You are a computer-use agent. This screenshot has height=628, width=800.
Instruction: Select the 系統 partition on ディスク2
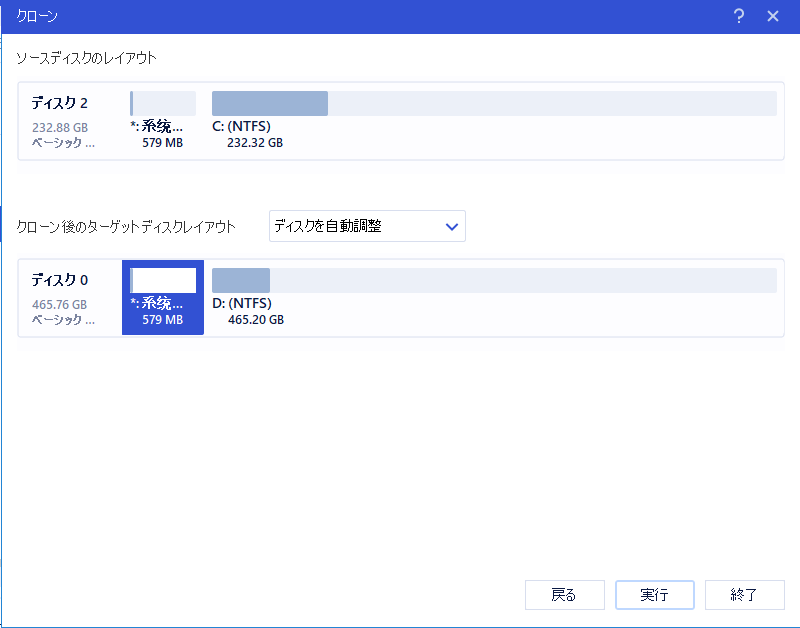(162, 103)
